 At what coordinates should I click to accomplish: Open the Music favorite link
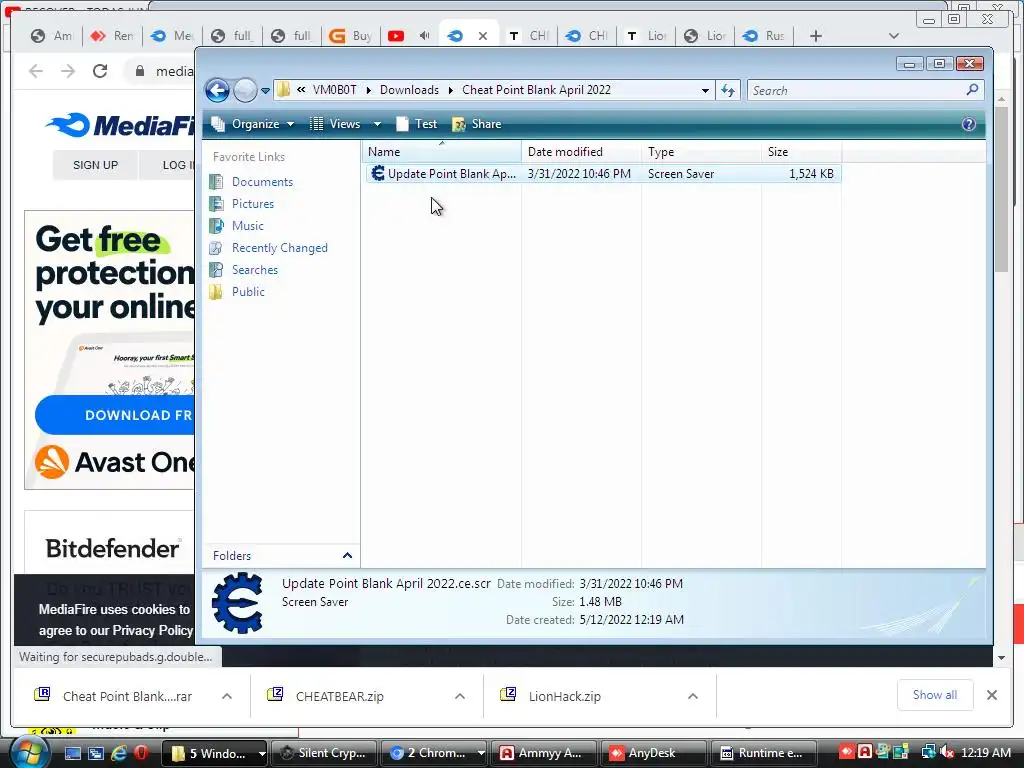click(x=247, y=226)
